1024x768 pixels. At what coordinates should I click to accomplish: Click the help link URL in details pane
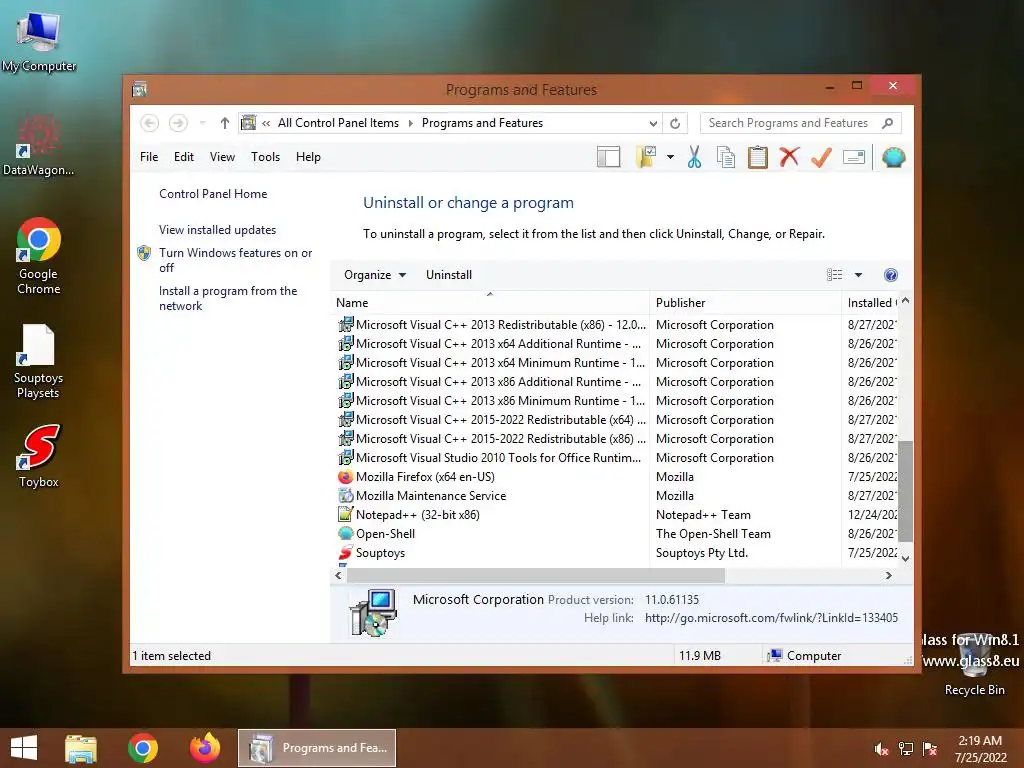[771, 618]
